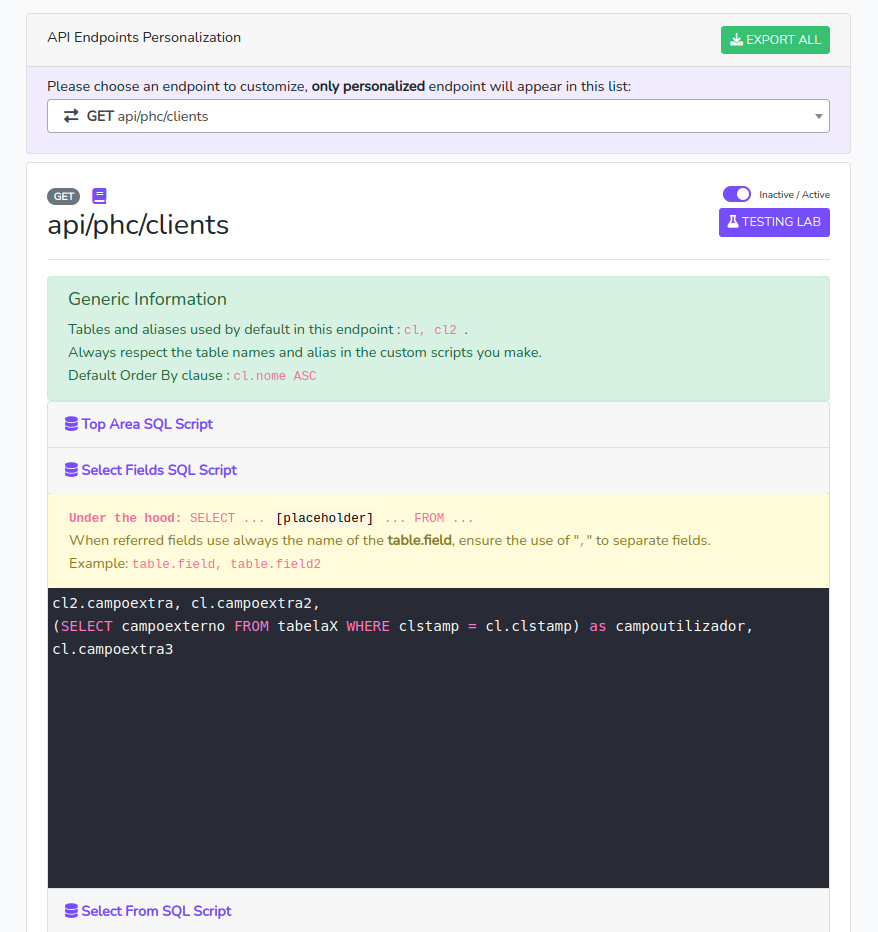Screen dimensions: 878x932
Task: Open the GET api/phc/clients endpoint dropdown
Action: point(437,116)
